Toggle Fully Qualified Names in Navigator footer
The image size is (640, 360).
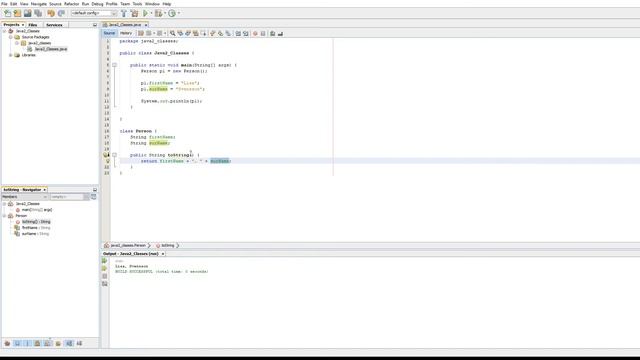[58, 343]
